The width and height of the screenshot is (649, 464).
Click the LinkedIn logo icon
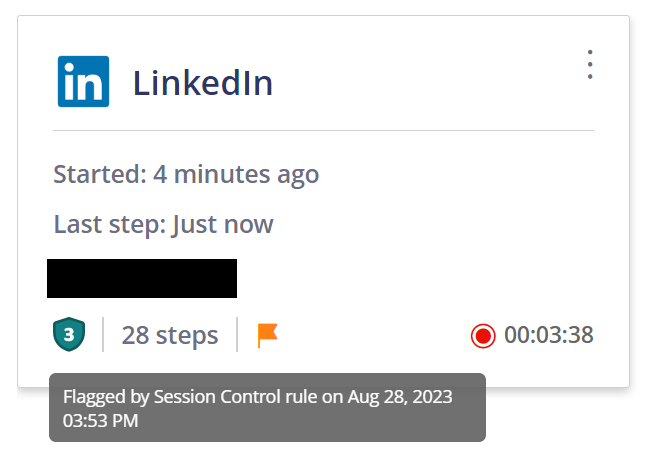[83, 82]
